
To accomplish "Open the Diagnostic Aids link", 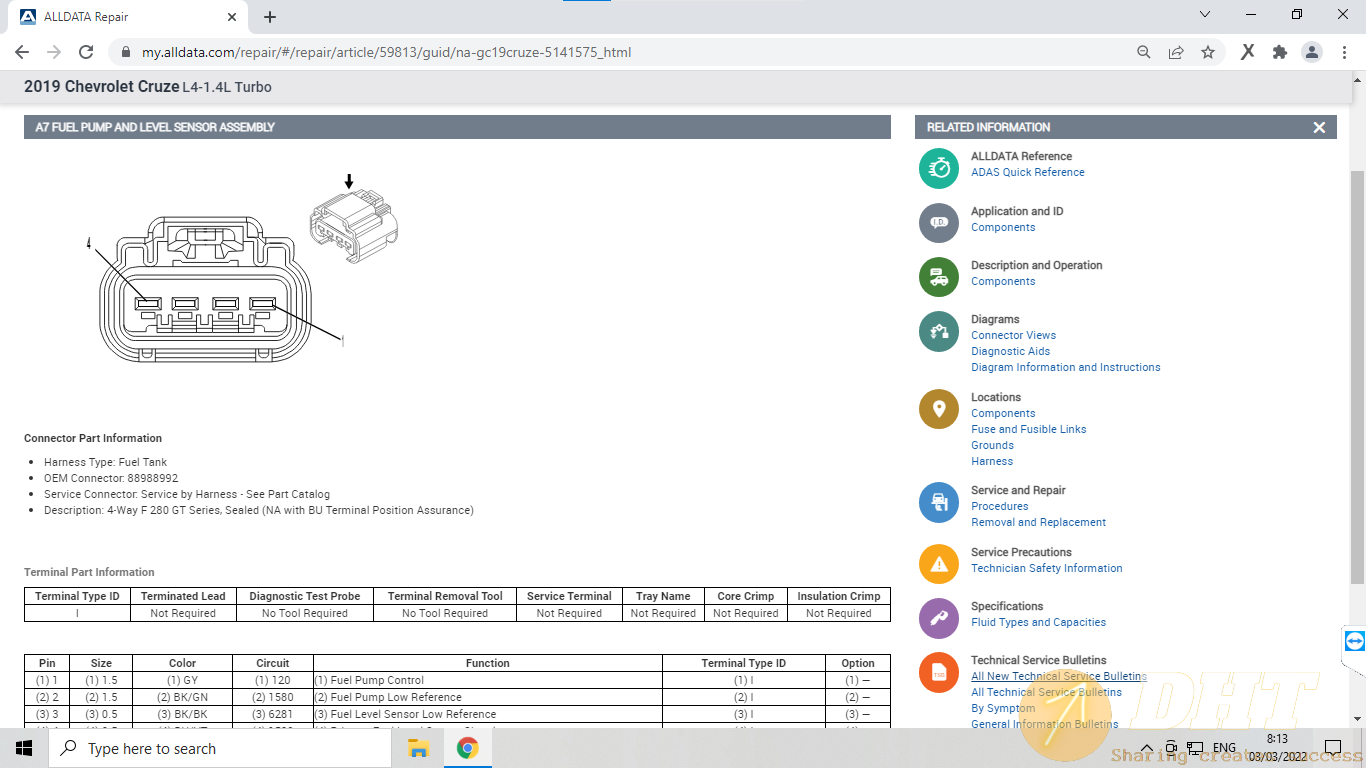I will (x=1010, y=351).
